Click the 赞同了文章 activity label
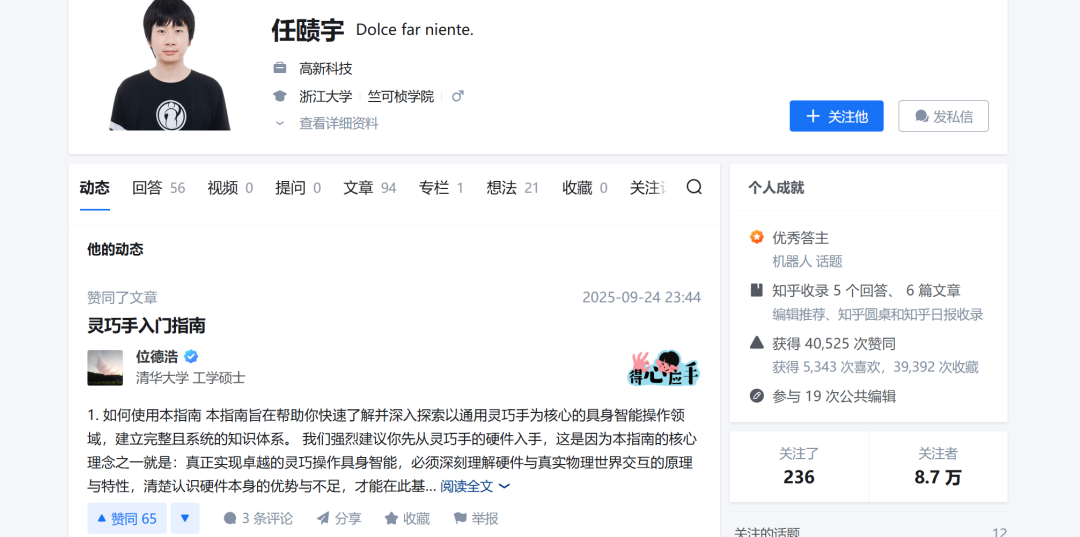Screen dimensions: 1080x537 [x=123, y=297]
